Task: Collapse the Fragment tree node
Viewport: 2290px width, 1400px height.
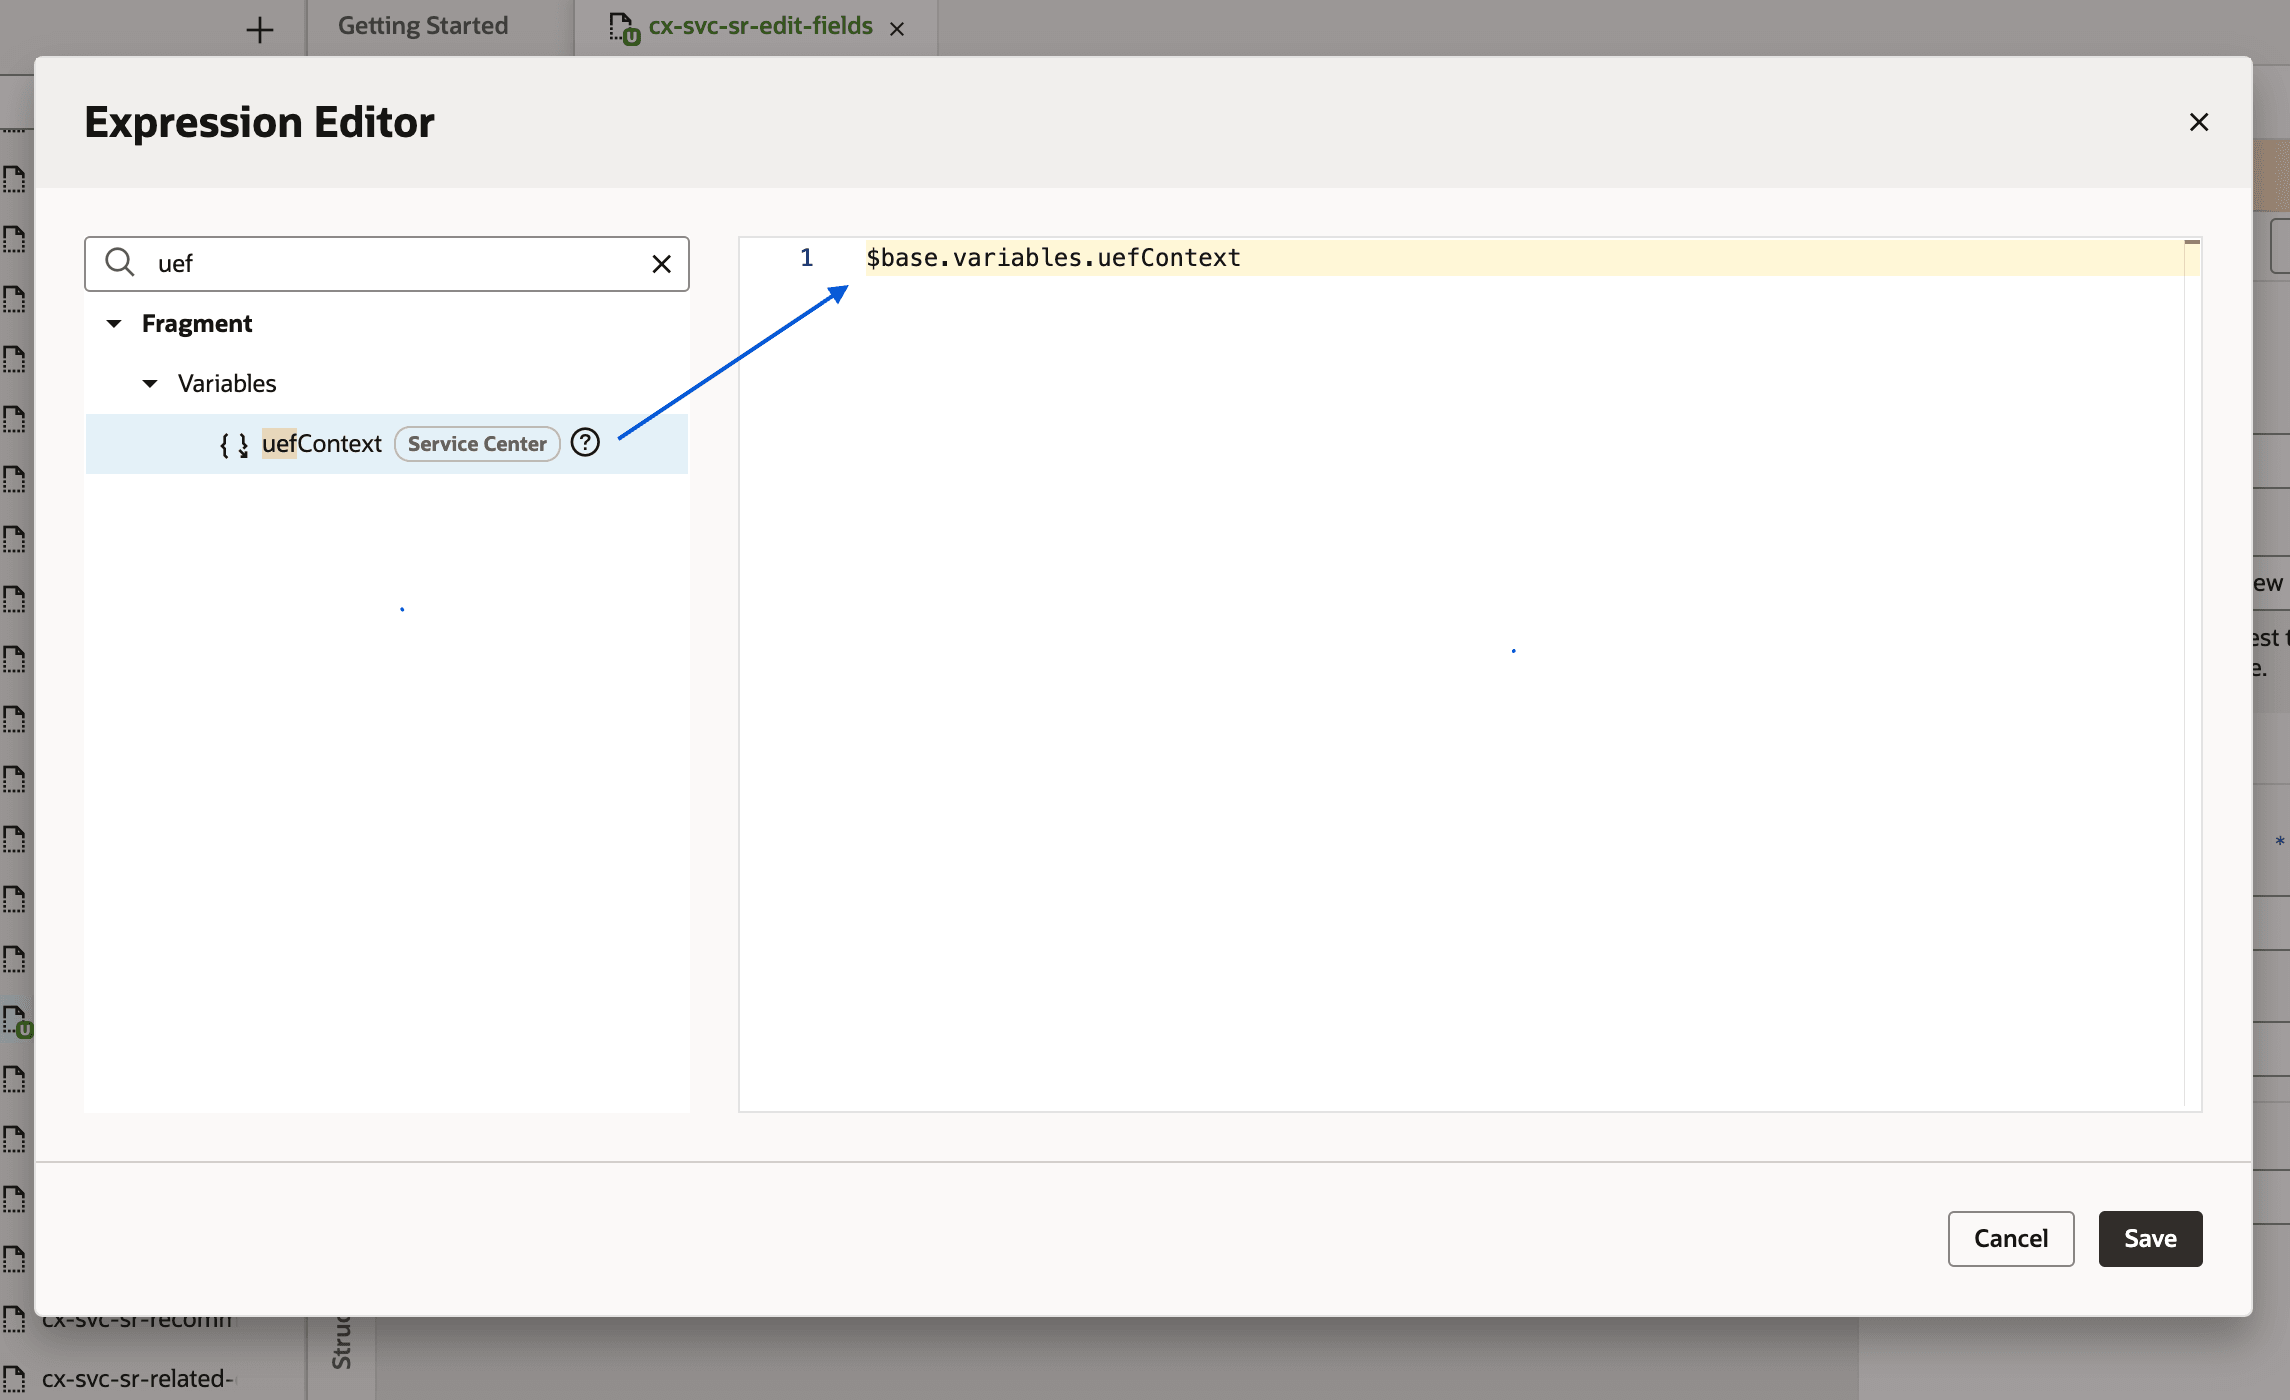Action: pyautogui.click(x=114, y=323)
